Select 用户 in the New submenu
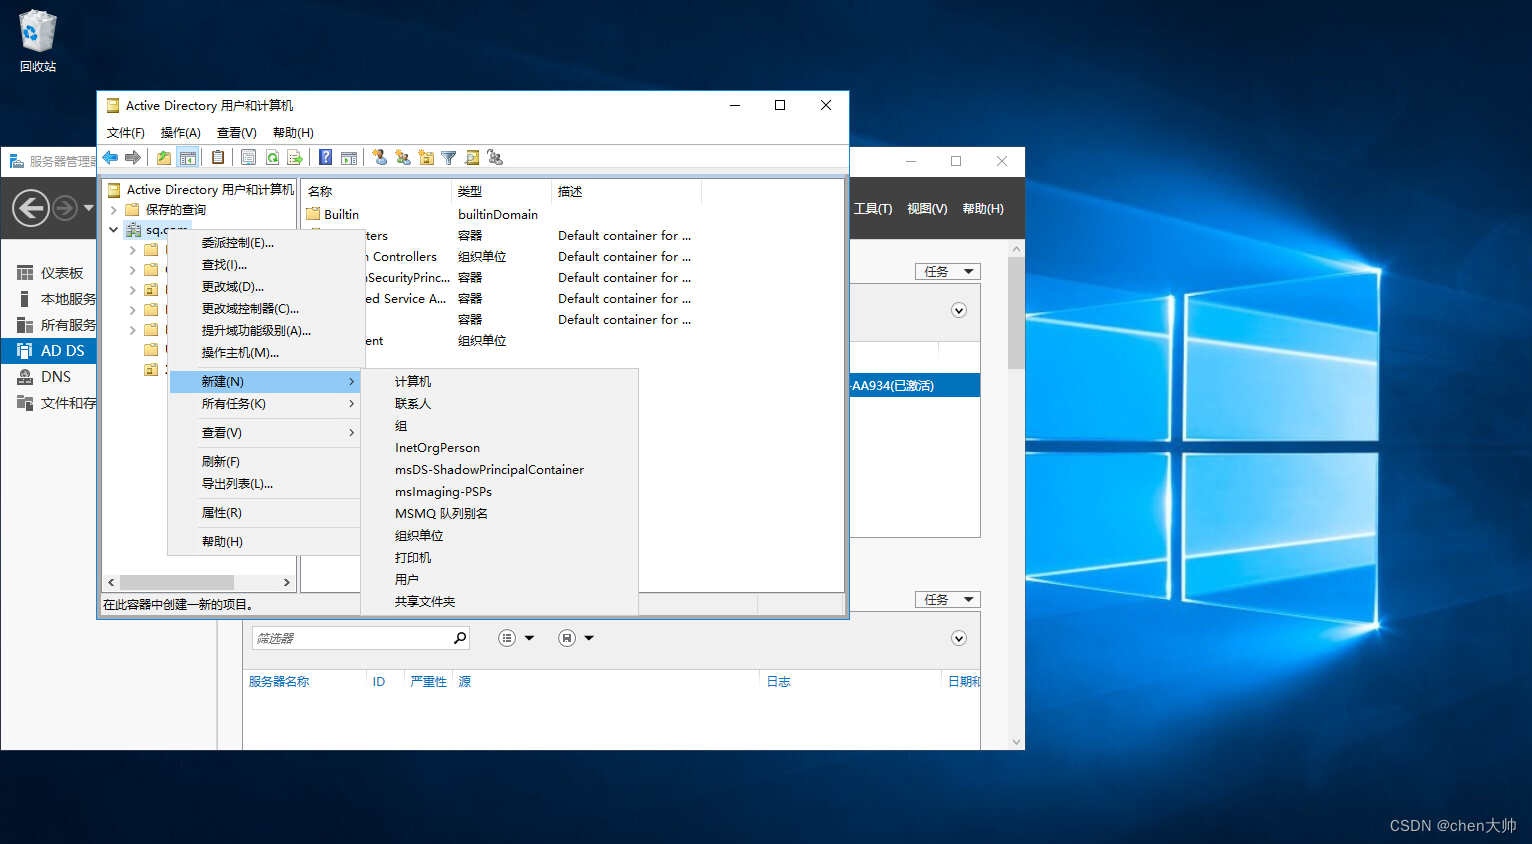This screenshot has height=844, width=1532. 500,580
